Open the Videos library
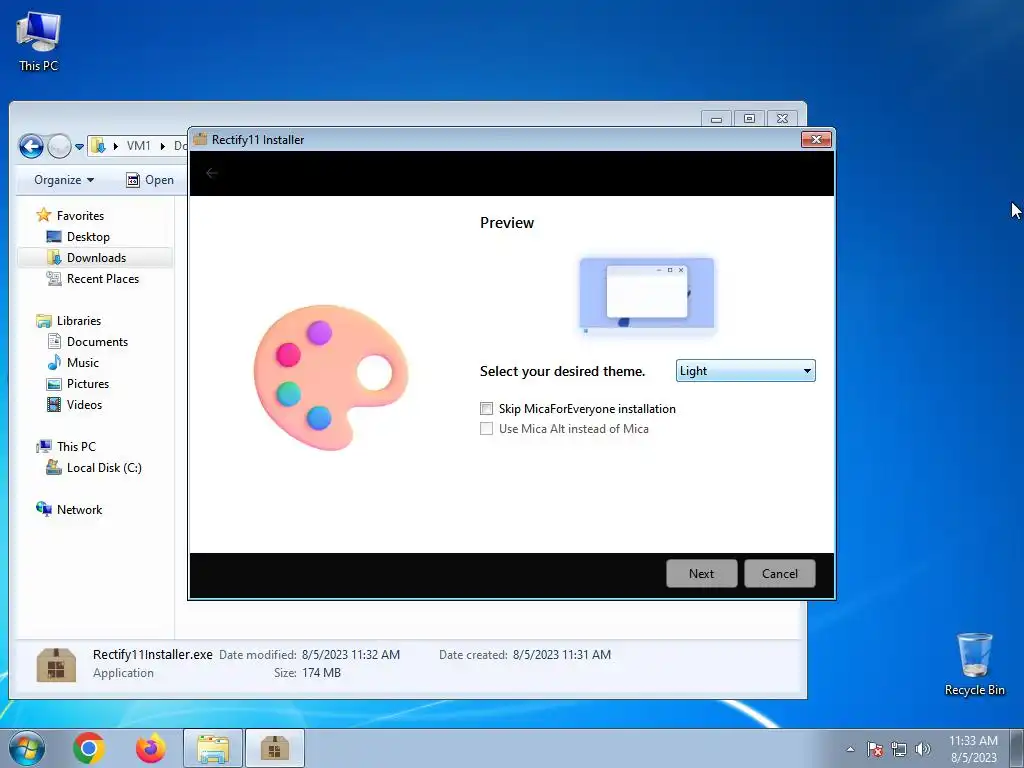 (x=84, y=404)
